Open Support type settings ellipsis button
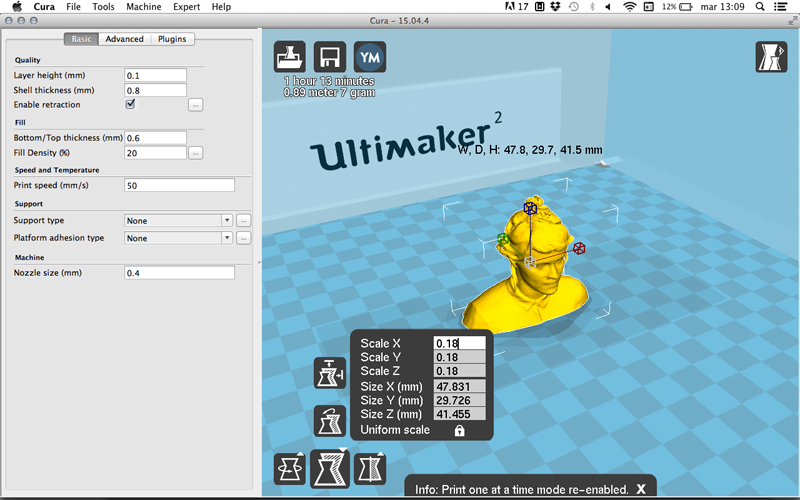The height and width of the screenshot is (500, 800). [x=243, y=220]
